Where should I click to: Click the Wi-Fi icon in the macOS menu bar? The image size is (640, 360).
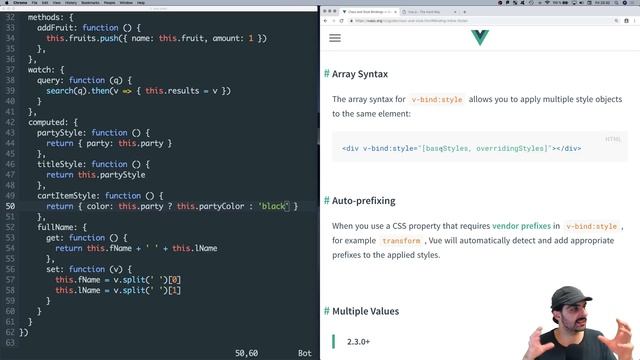pyautogui.click(x=547, y=2)
